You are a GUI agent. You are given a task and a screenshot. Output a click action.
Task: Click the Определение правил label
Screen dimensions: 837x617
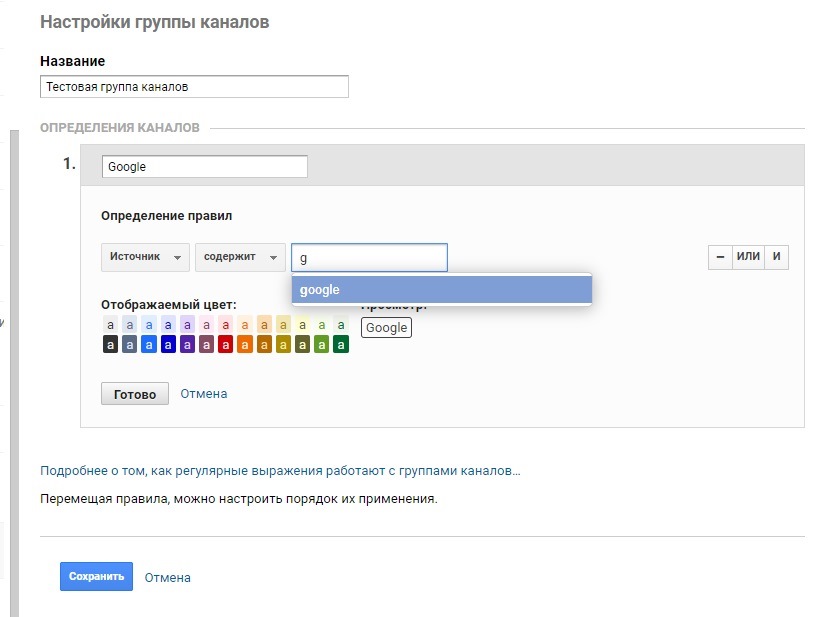(x=167, y=216)
